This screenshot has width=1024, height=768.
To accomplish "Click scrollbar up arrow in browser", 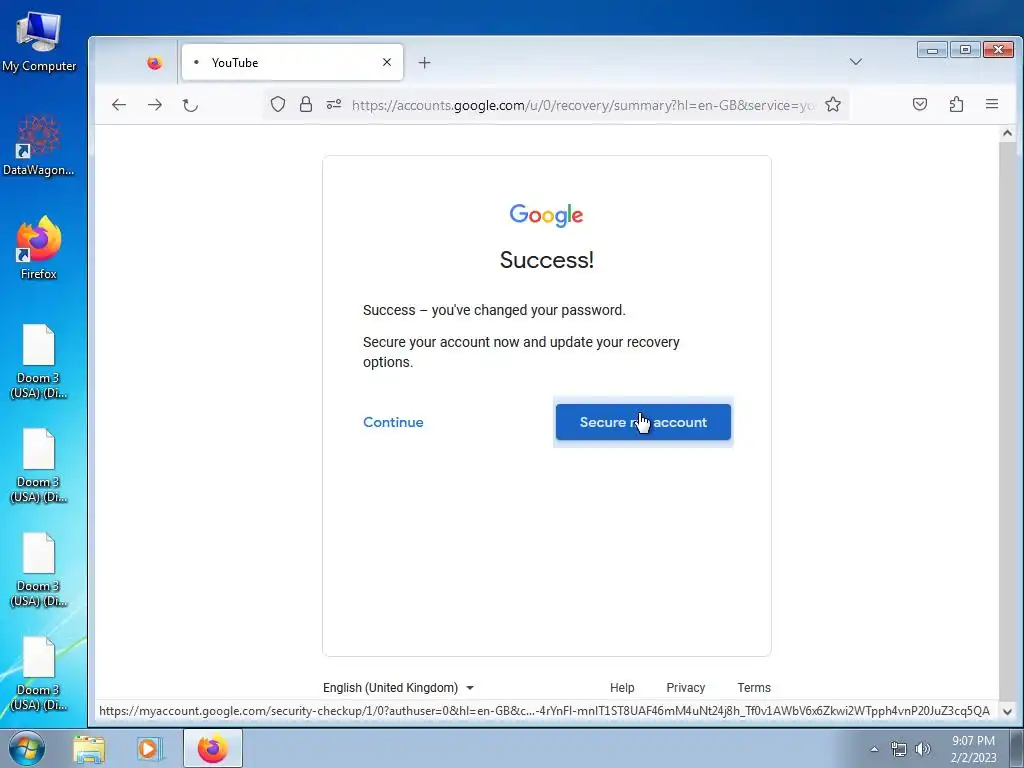I will (x=1007, y=133).
